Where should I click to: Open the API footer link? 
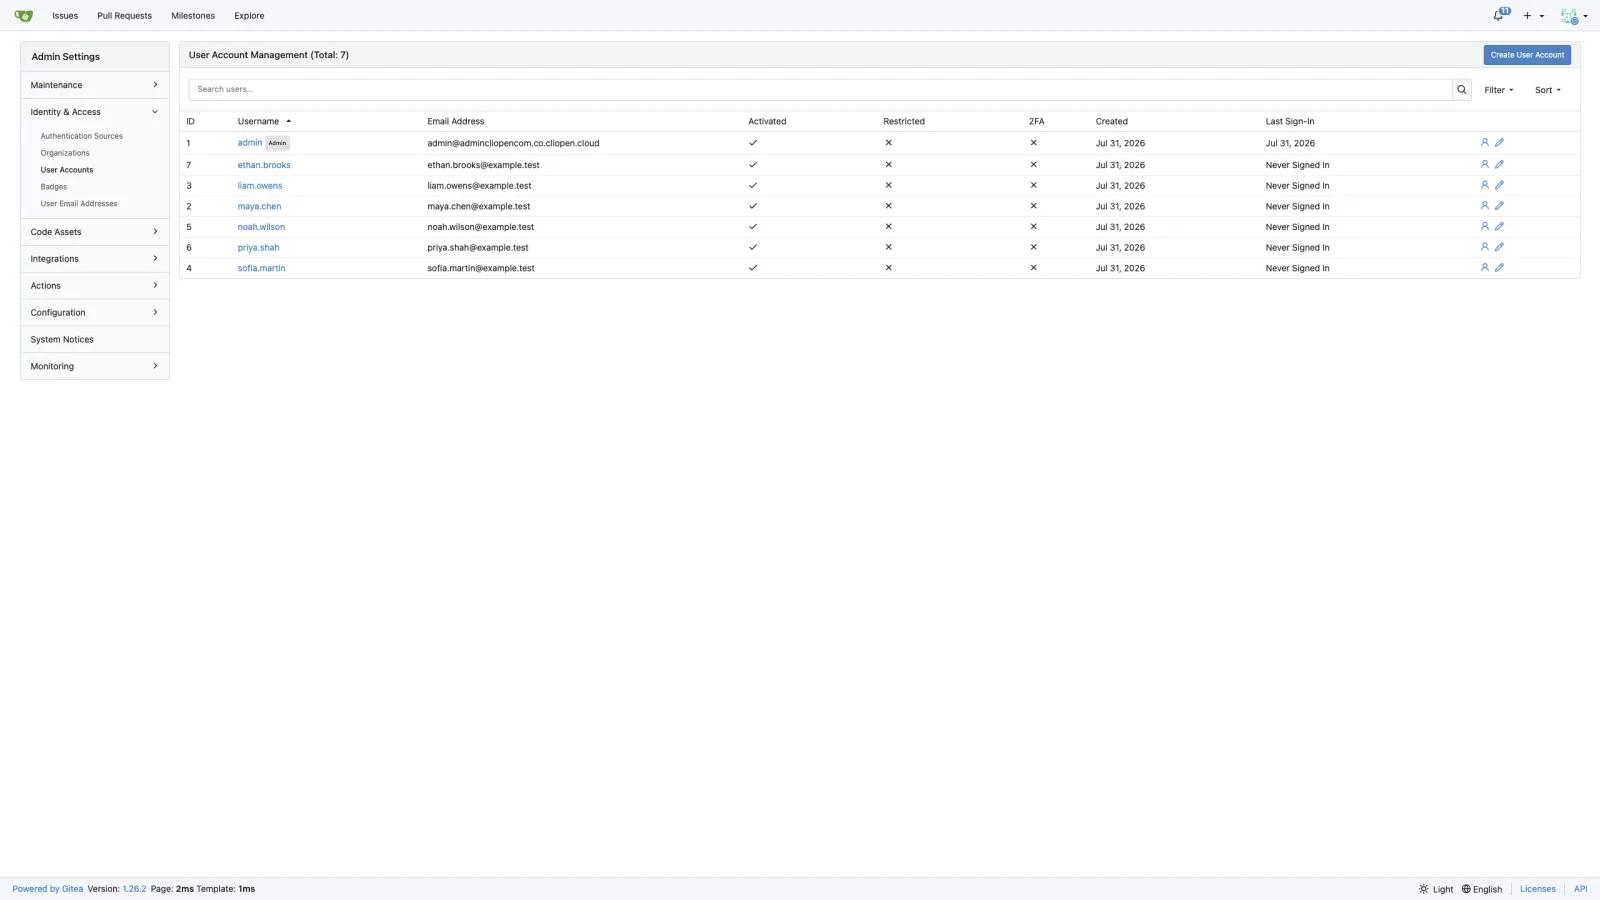[1580, 889]
